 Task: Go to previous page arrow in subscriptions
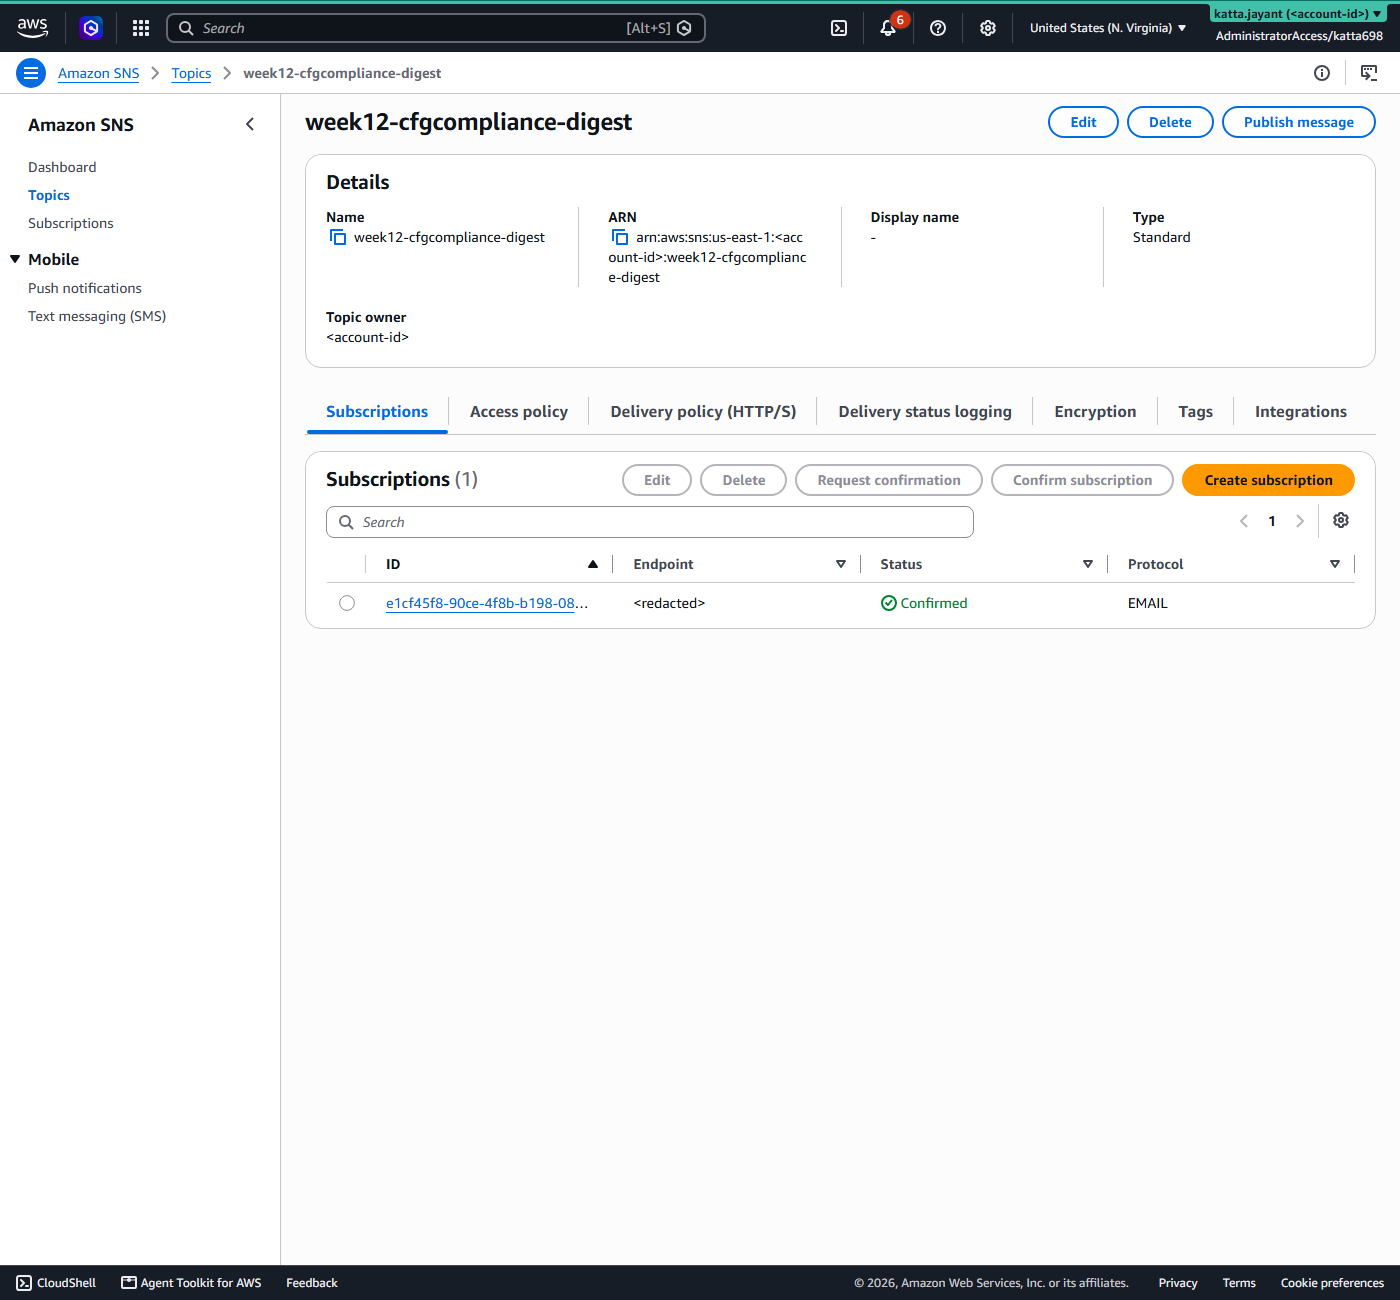1244,521
